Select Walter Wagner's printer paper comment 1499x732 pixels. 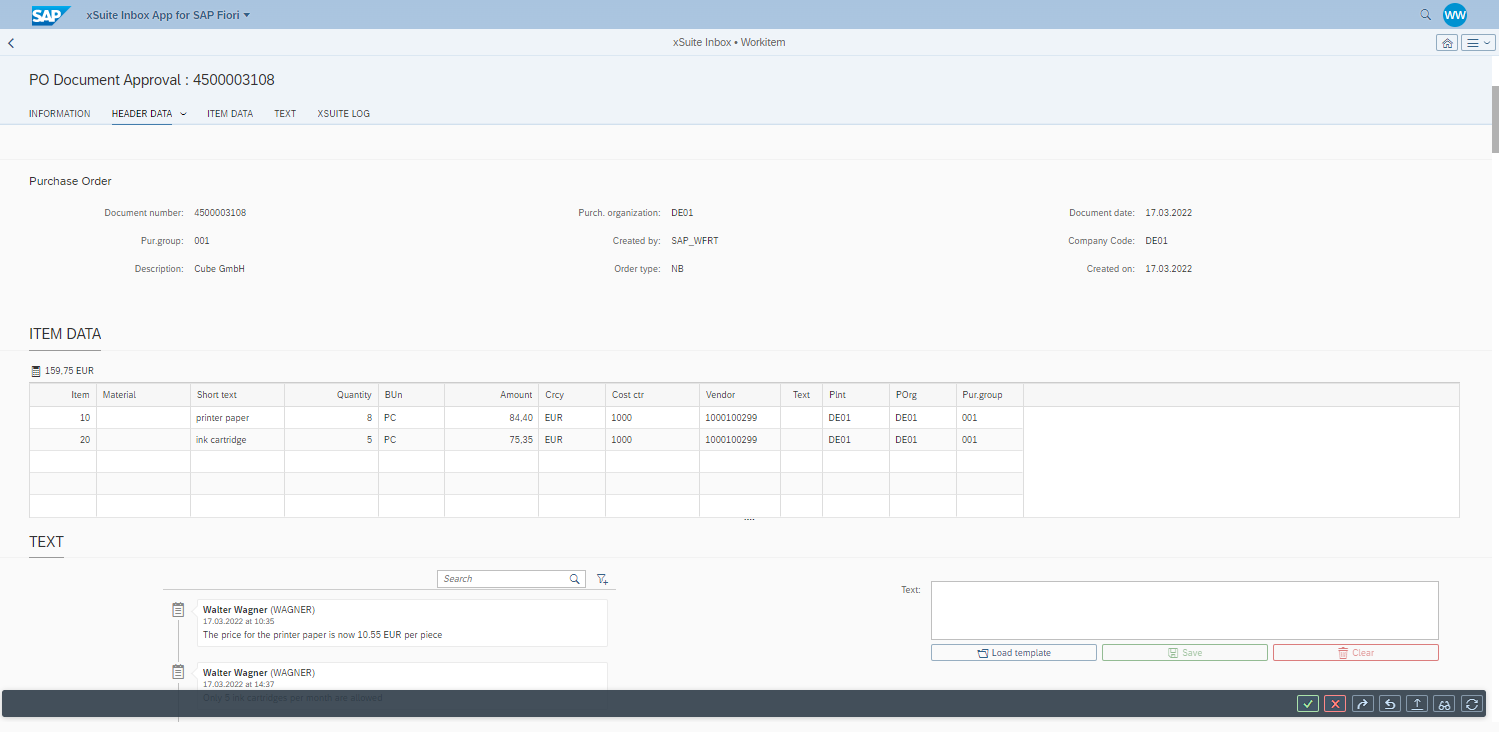(400, 621)
